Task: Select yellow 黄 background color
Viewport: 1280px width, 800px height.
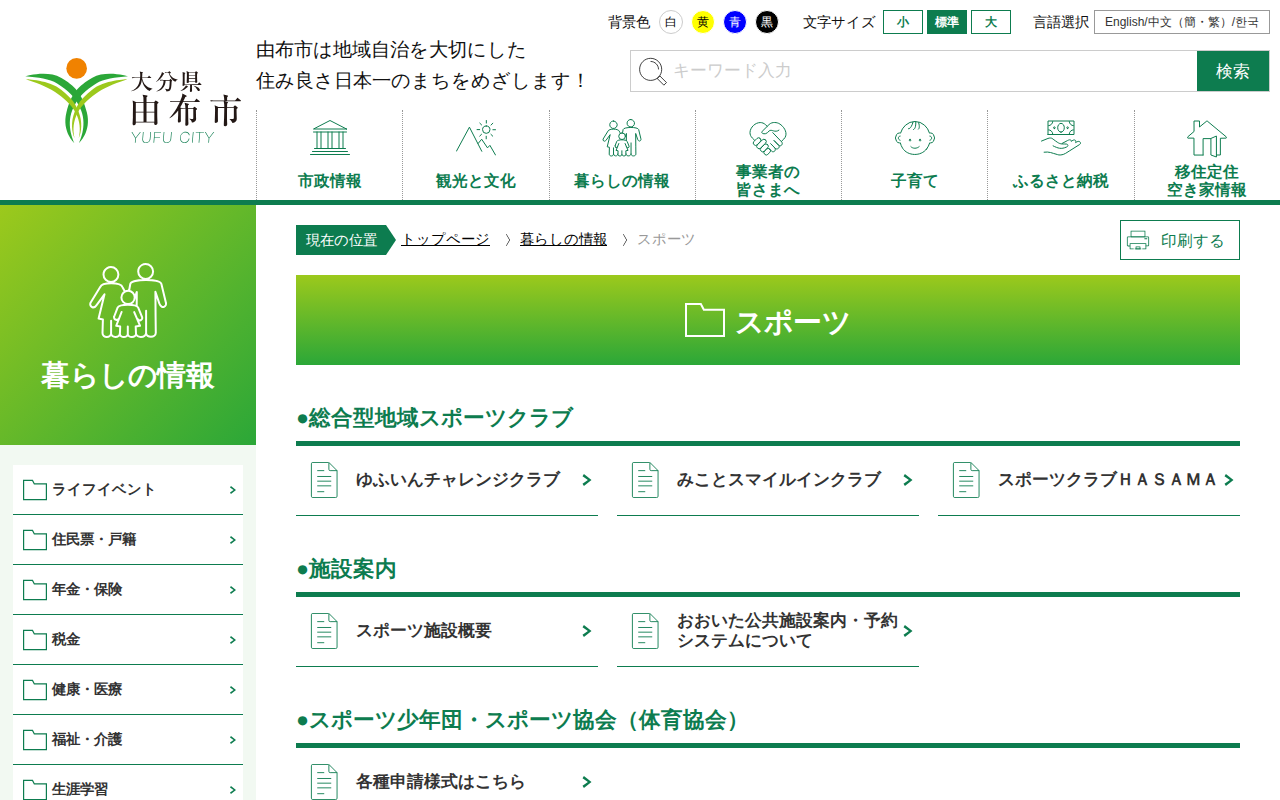Action: (703, 22)
